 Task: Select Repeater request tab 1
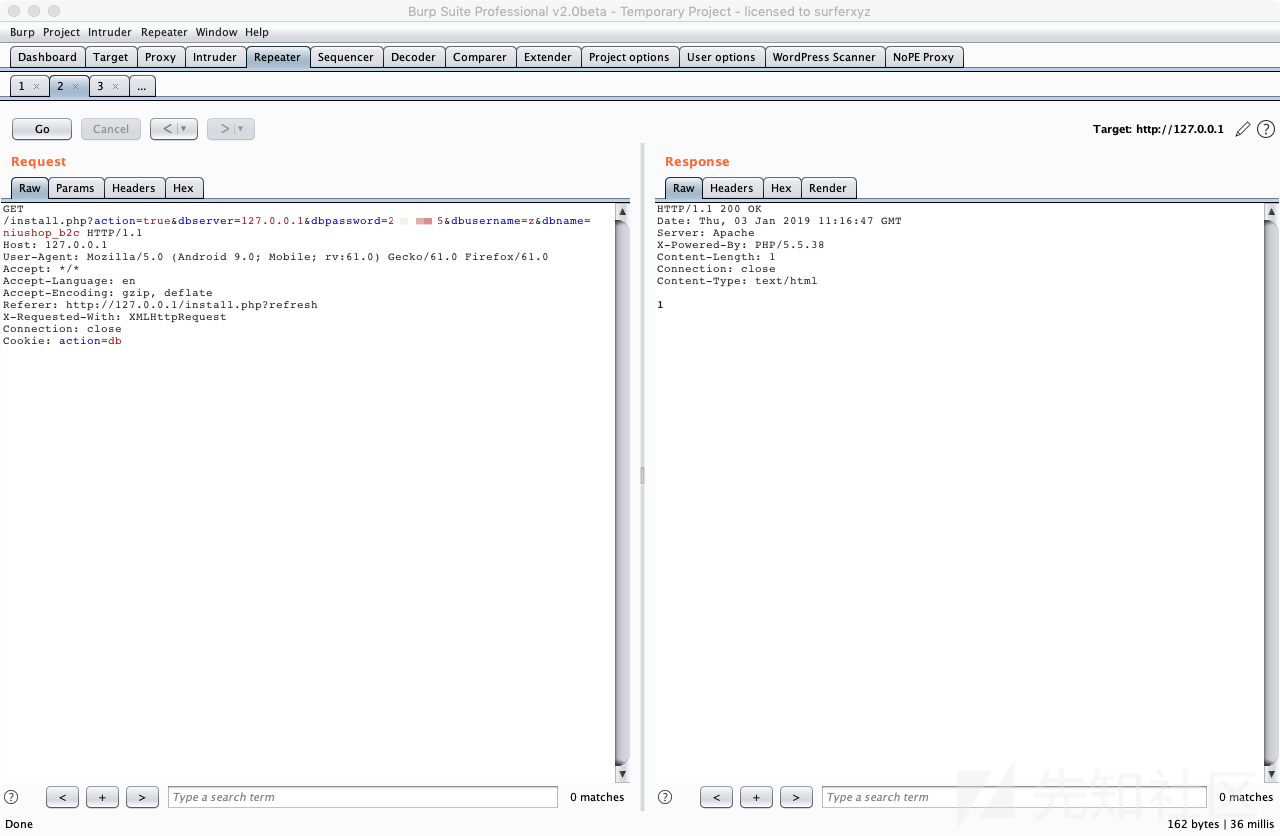tap(22, 87)
